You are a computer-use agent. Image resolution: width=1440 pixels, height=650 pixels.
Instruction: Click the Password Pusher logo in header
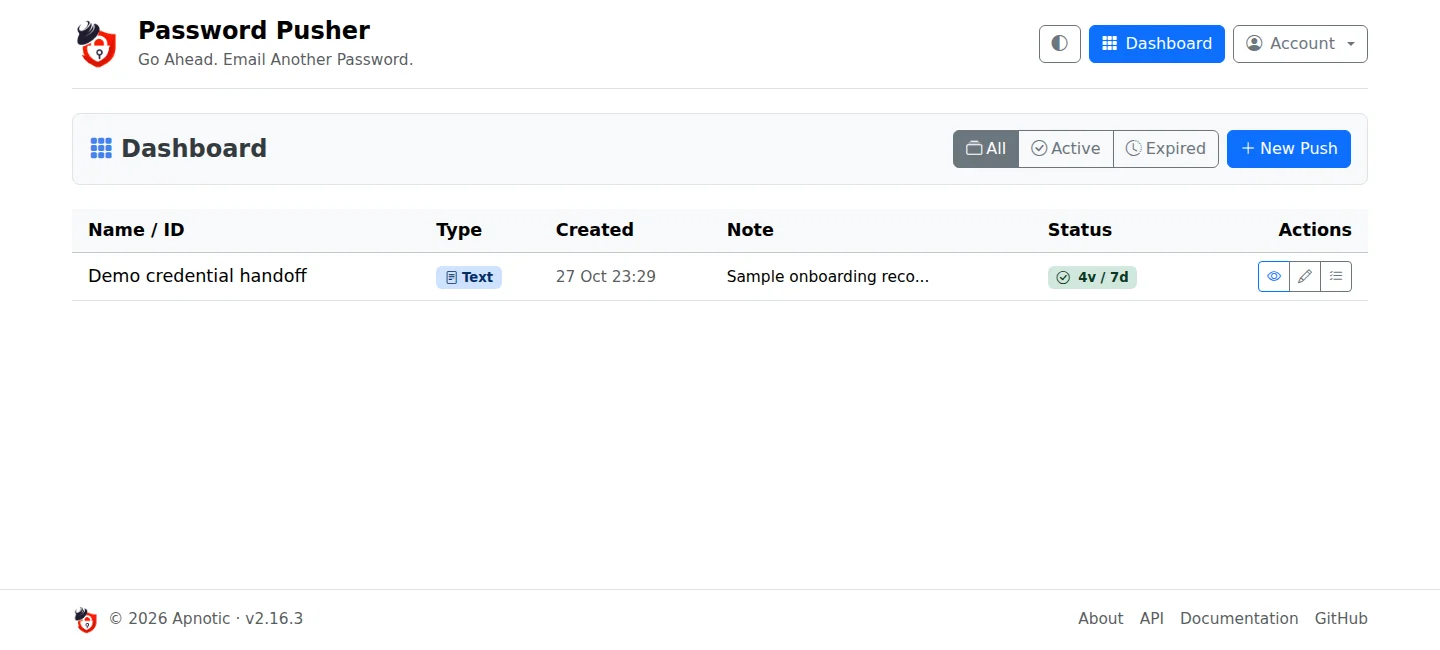pyautogui.click(x=96, y=44)
